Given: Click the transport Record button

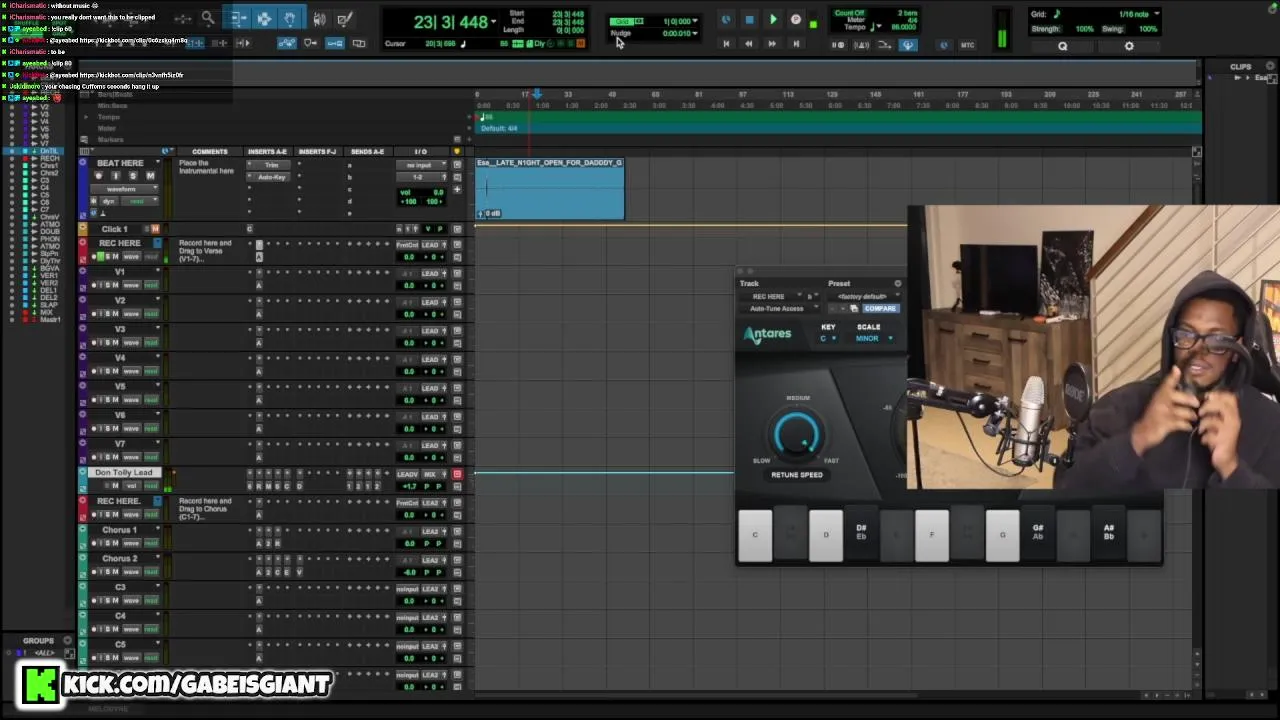Looking at the screenshot, I should 796,19.
